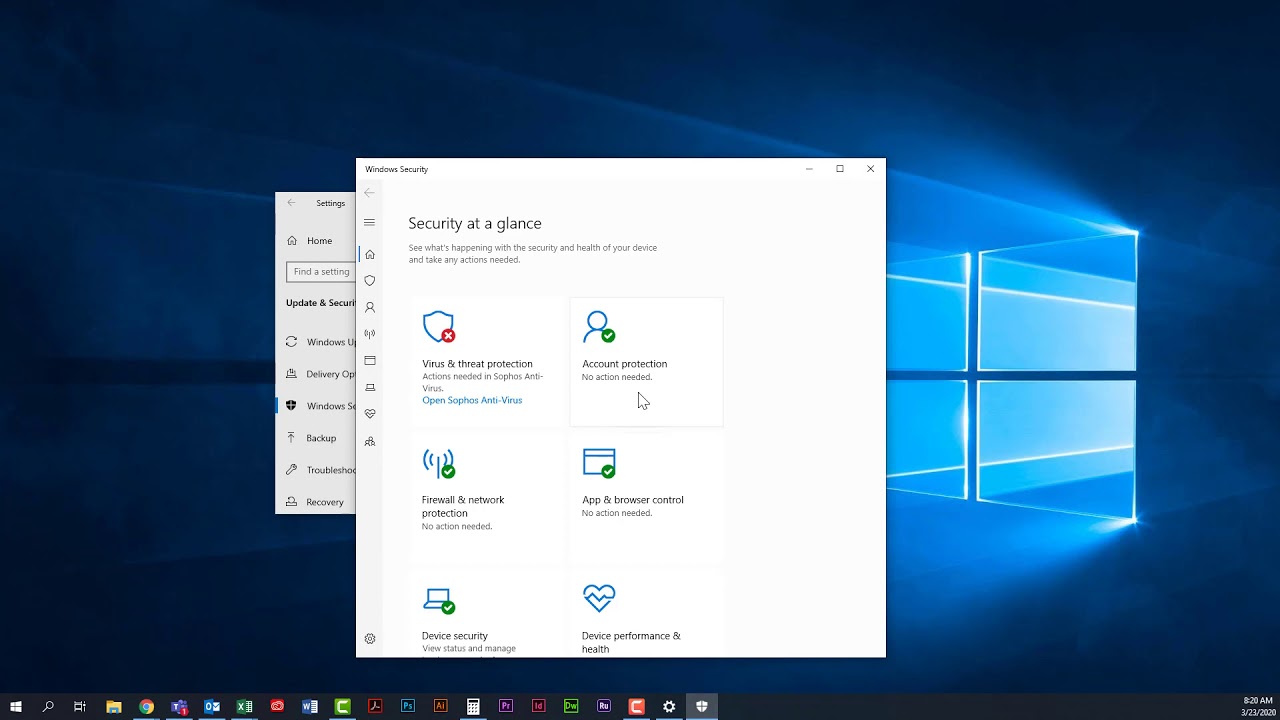The width and height of the screenshot is (1280, 720).
Task: Select Recovery in Settings sidebar
Action: [x=315, y=502]
